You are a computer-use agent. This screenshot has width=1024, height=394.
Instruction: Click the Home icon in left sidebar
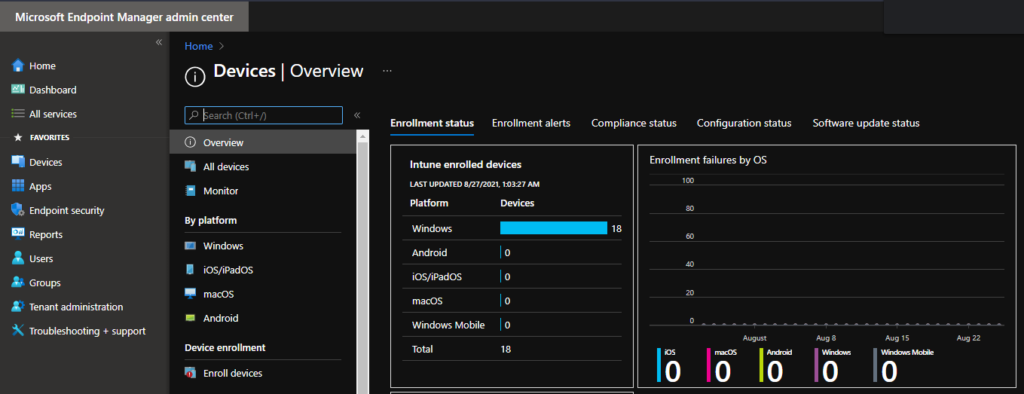[18, 65]
